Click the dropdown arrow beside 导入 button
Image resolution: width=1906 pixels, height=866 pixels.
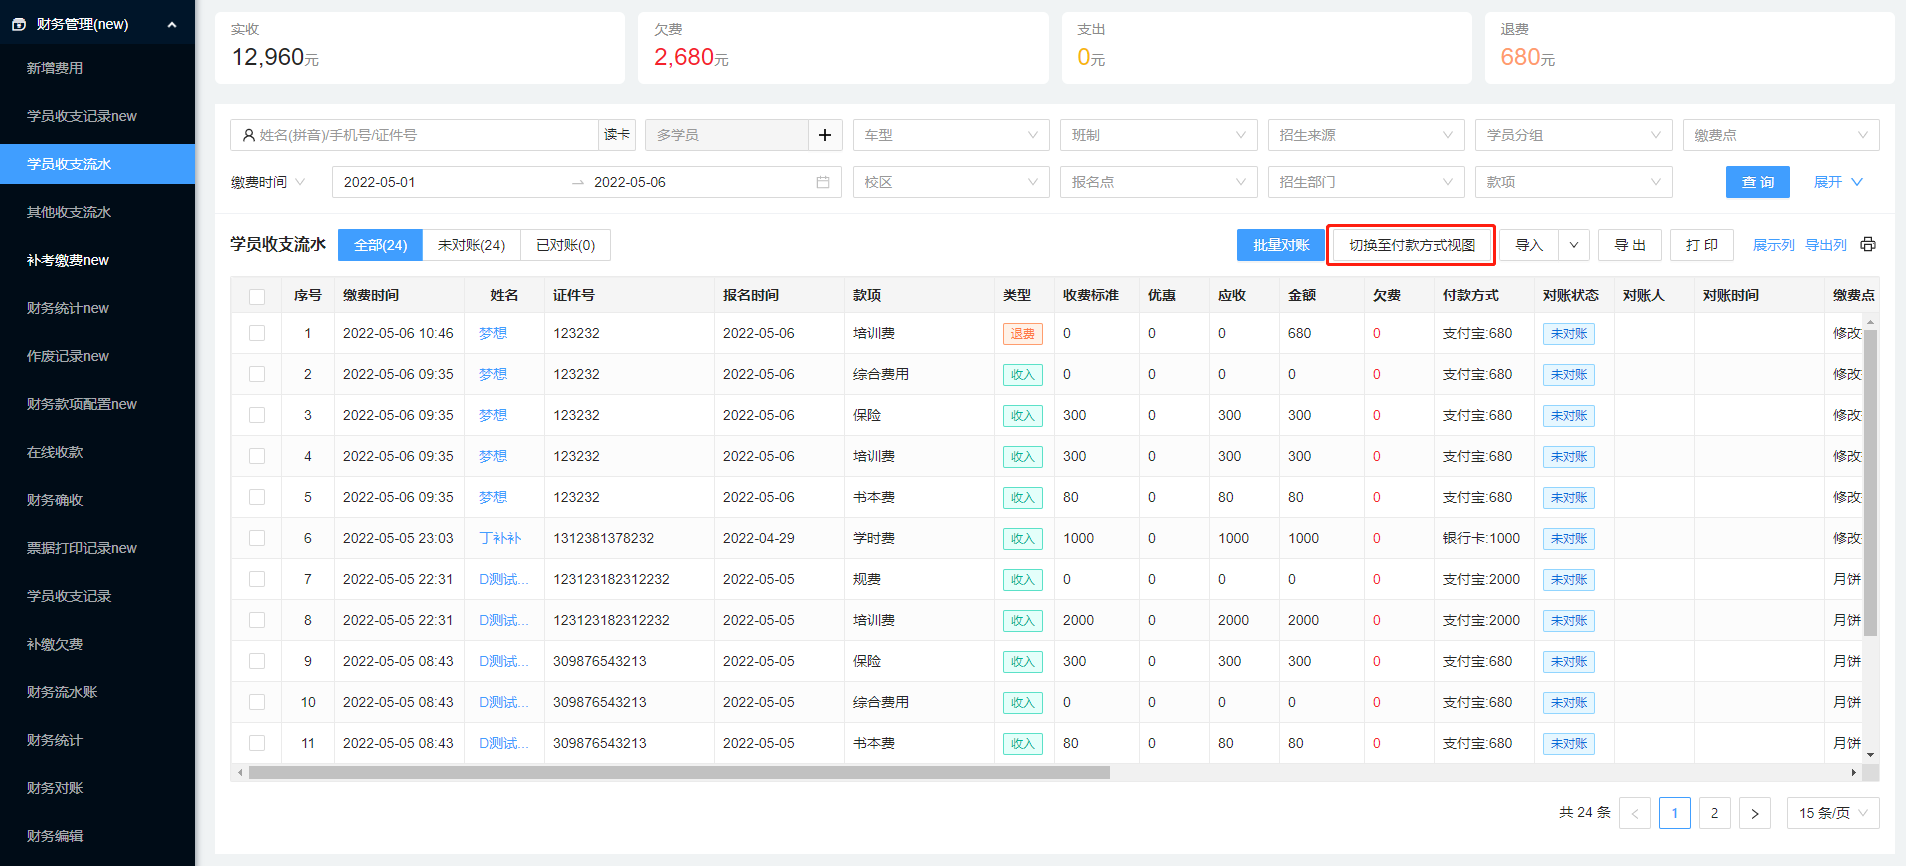(x=1573, y=245)
